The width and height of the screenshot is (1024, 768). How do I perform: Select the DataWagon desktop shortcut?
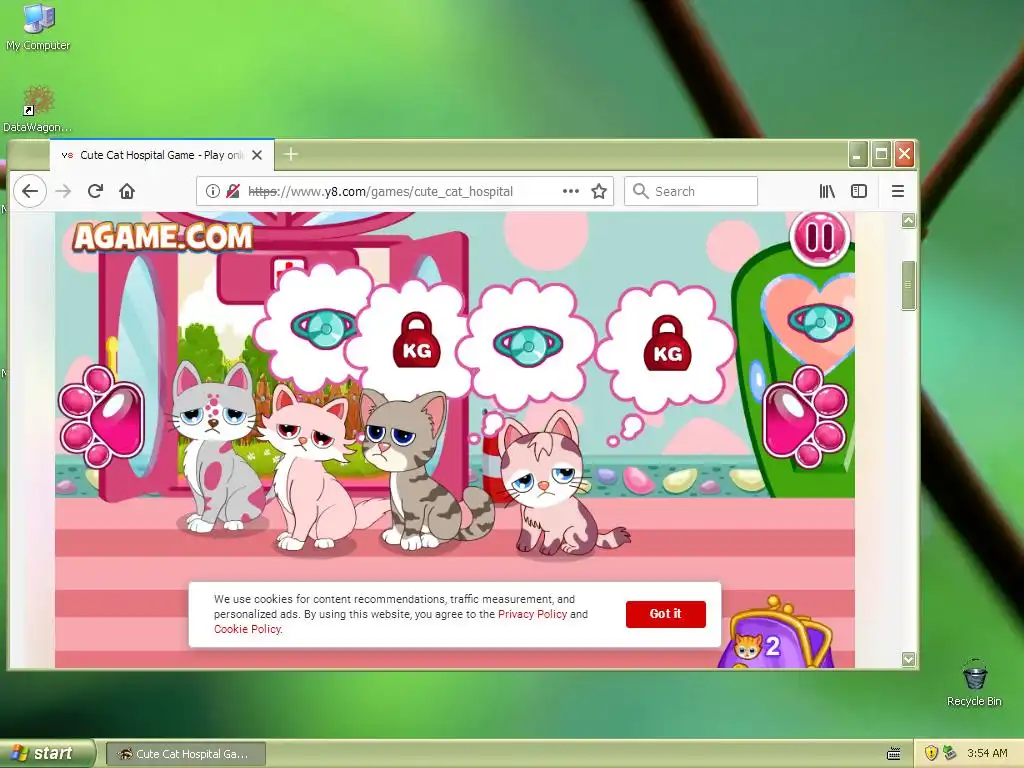pyautogui.click(x=37, y=109)
